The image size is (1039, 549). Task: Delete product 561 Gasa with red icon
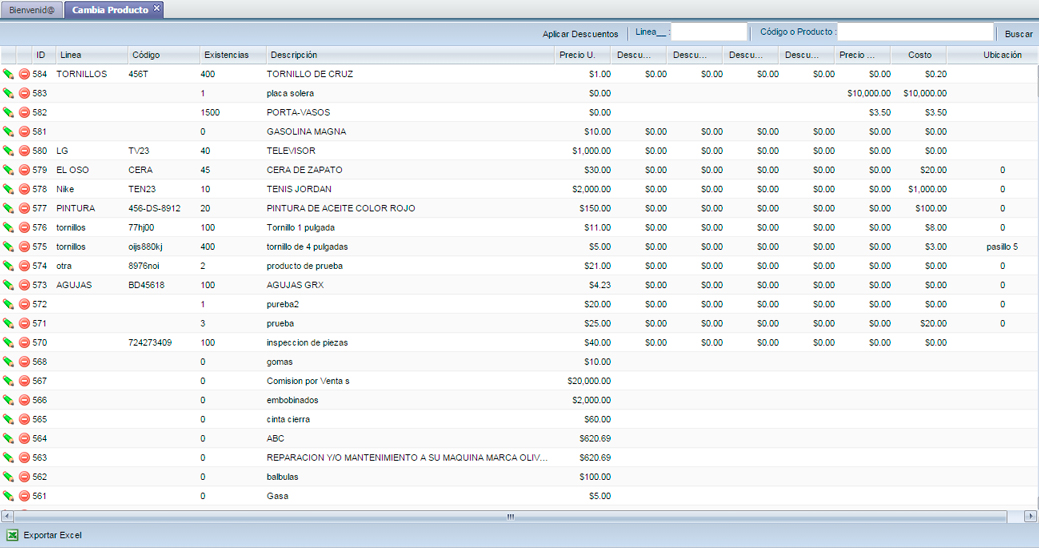tap(25, 496)
